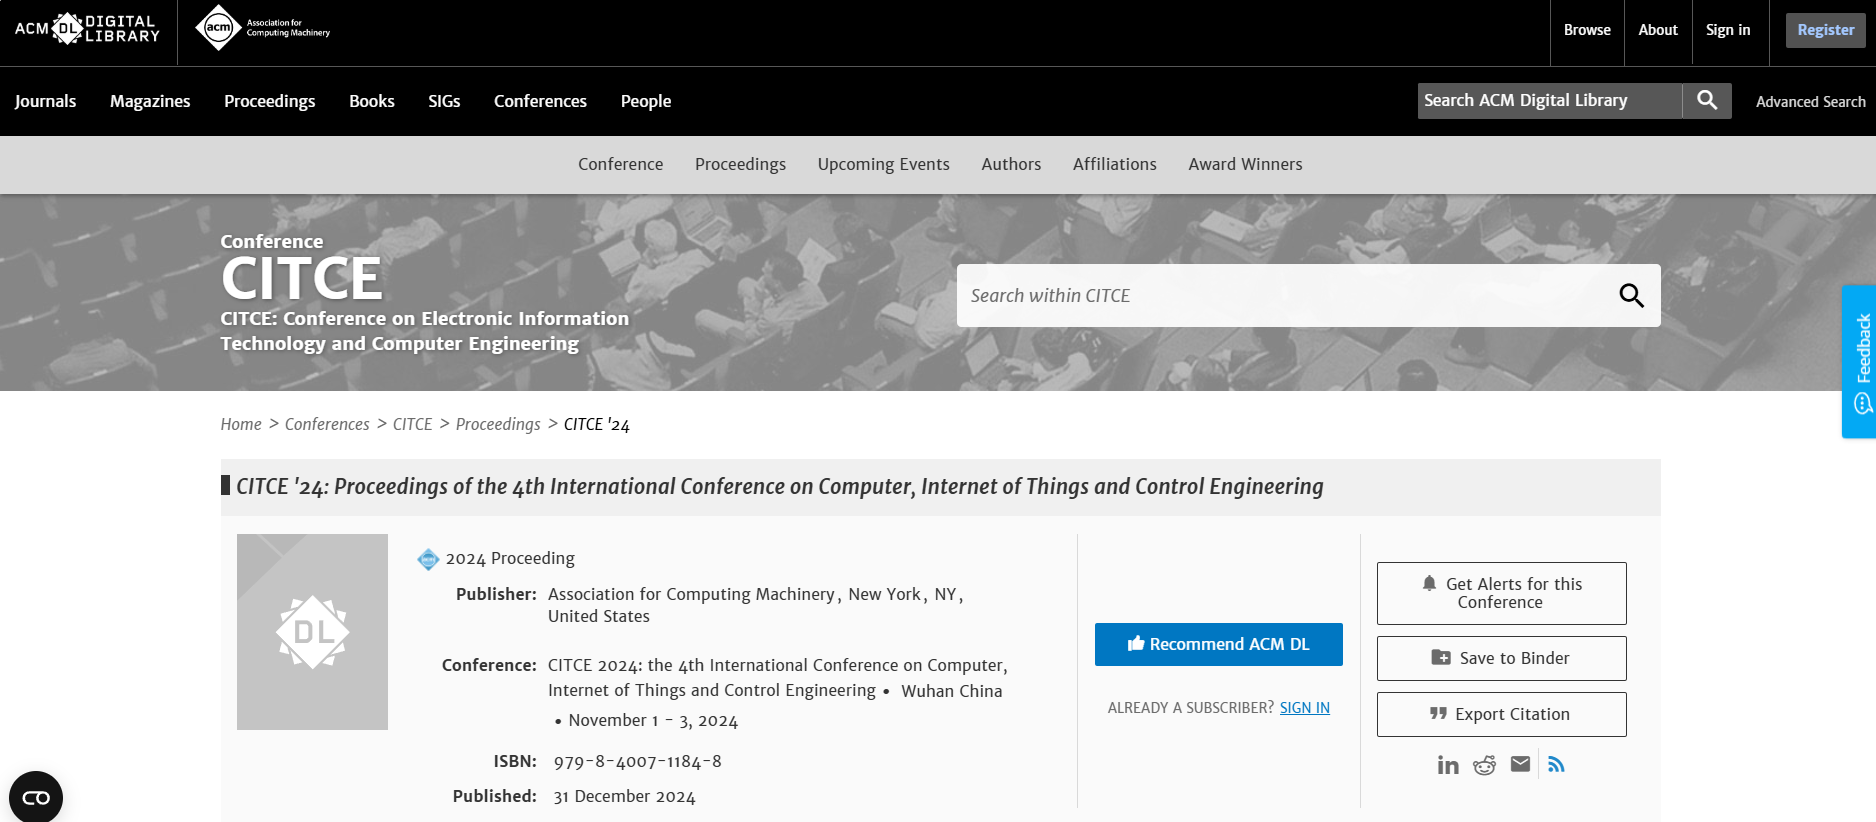
Task: Select the Affiliations tab
Action: point(1114,164)
